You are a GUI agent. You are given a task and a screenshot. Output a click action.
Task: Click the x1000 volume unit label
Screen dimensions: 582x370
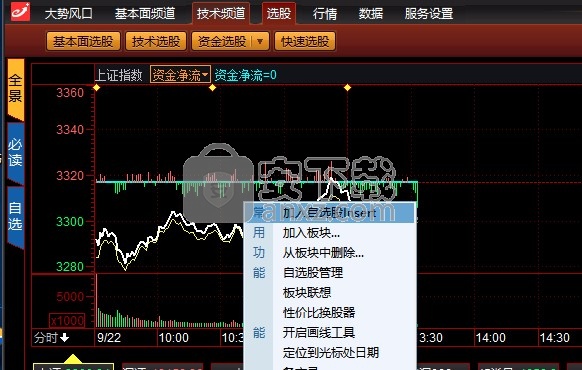click(x=68, y=321)
